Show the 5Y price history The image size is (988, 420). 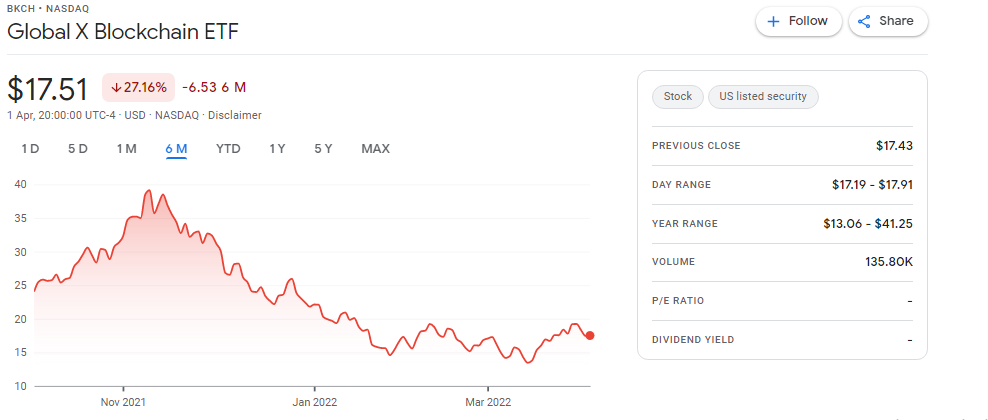pyautogui.click(x=323, y=149)
